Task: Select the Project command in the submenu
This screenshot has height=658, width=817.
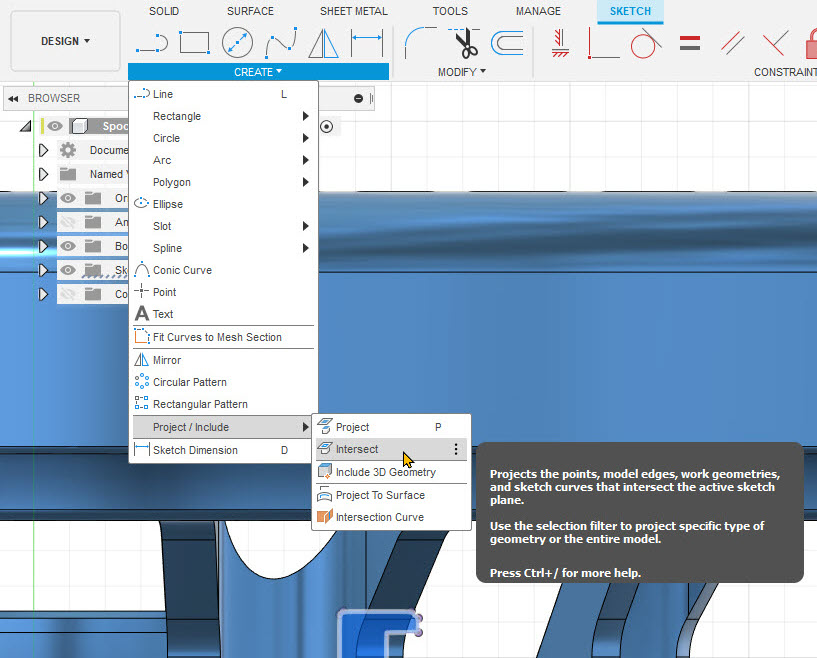Action: (355, 426)
